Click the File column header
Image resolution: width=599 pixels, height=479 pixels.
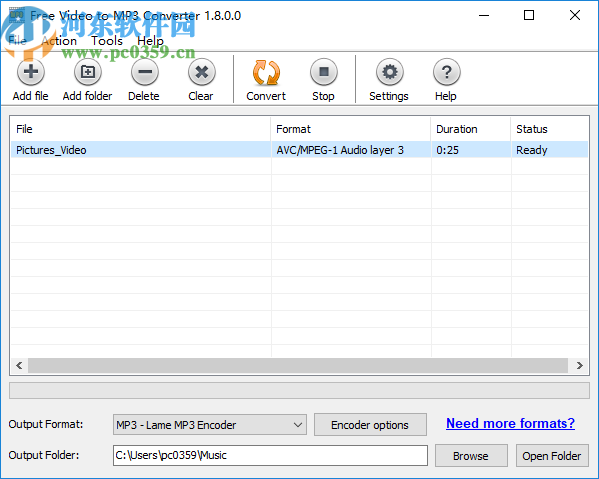click(x=140, y=129)
